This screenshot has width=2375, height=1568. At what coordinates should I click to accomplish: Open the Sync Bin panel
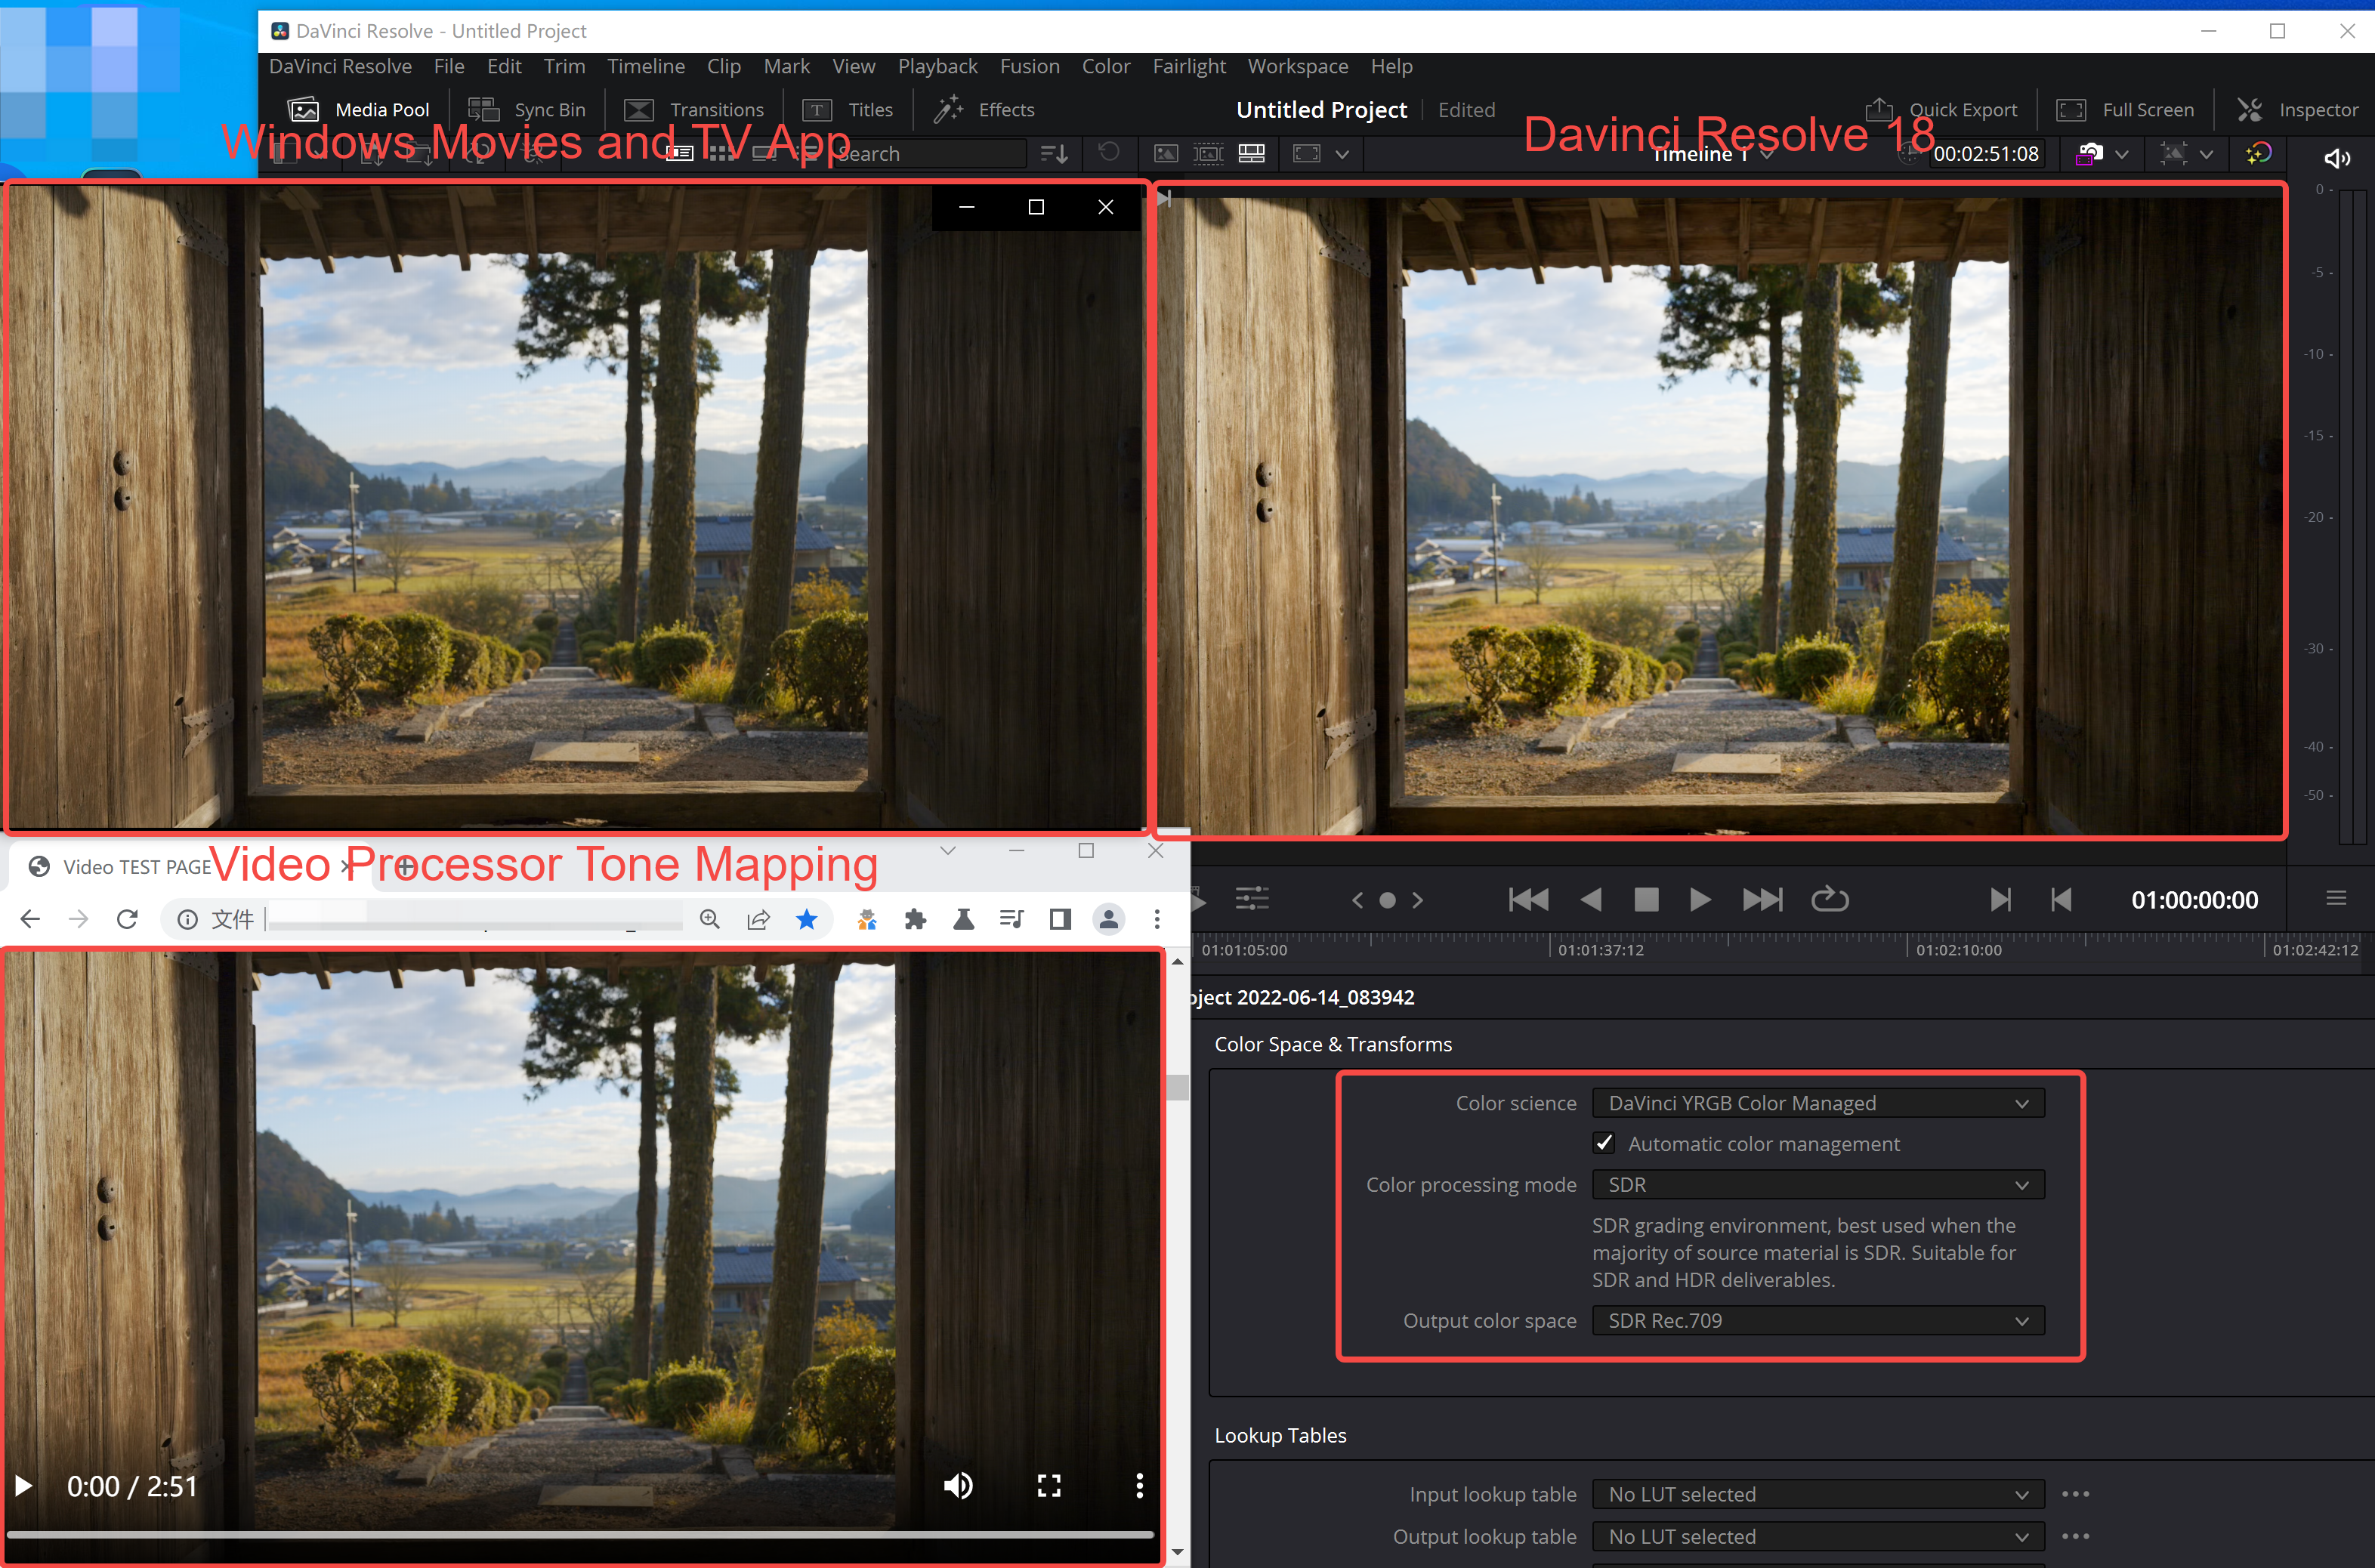point(527,109)
